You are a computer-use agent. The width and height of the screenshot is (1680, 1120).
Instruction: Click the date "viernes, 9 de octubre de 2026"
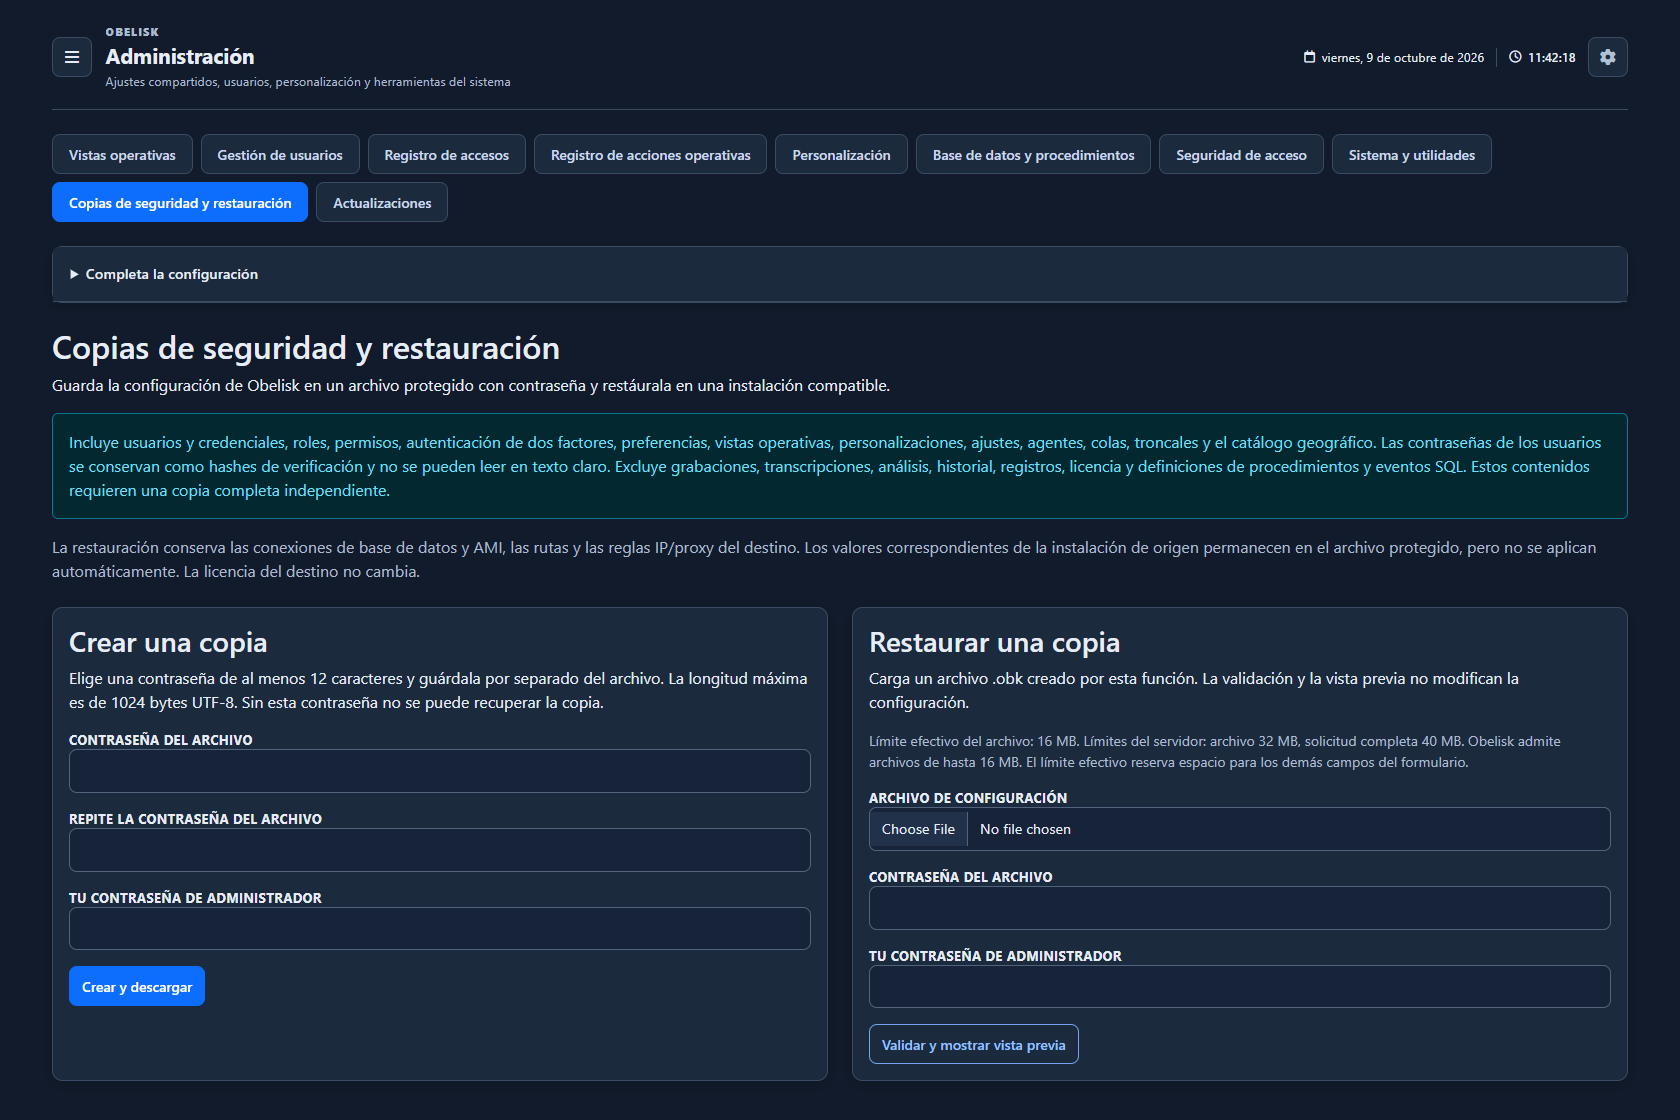(1402, 58)
